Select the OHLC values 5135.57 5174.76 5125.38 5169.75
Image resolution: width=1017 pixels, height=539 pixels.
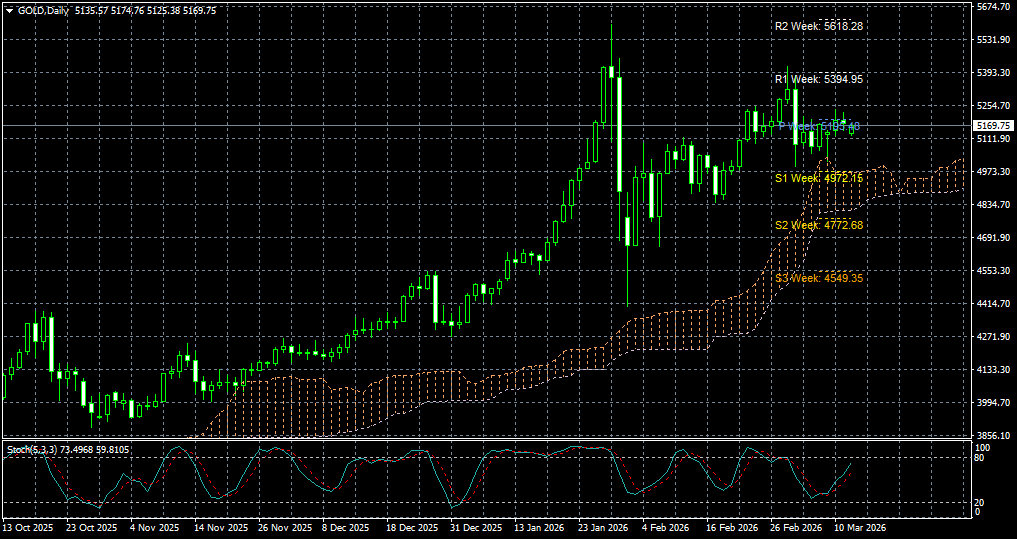pyautogui.click(x=146, y=11)
